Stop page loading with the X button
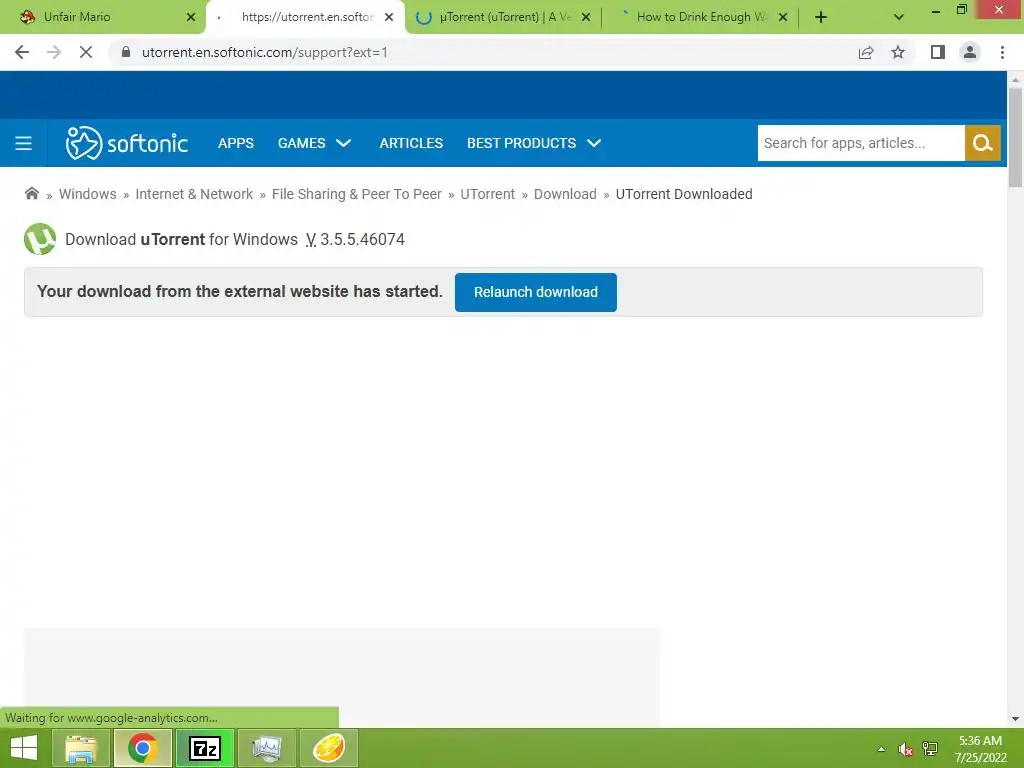 tap(86, 52)
